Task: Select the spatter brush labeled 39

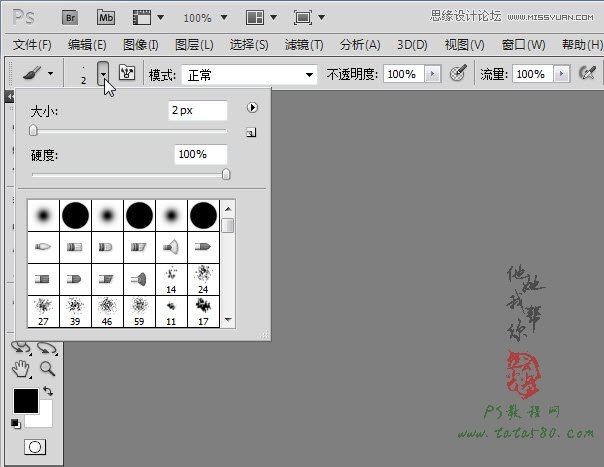Action: (76, 311)
